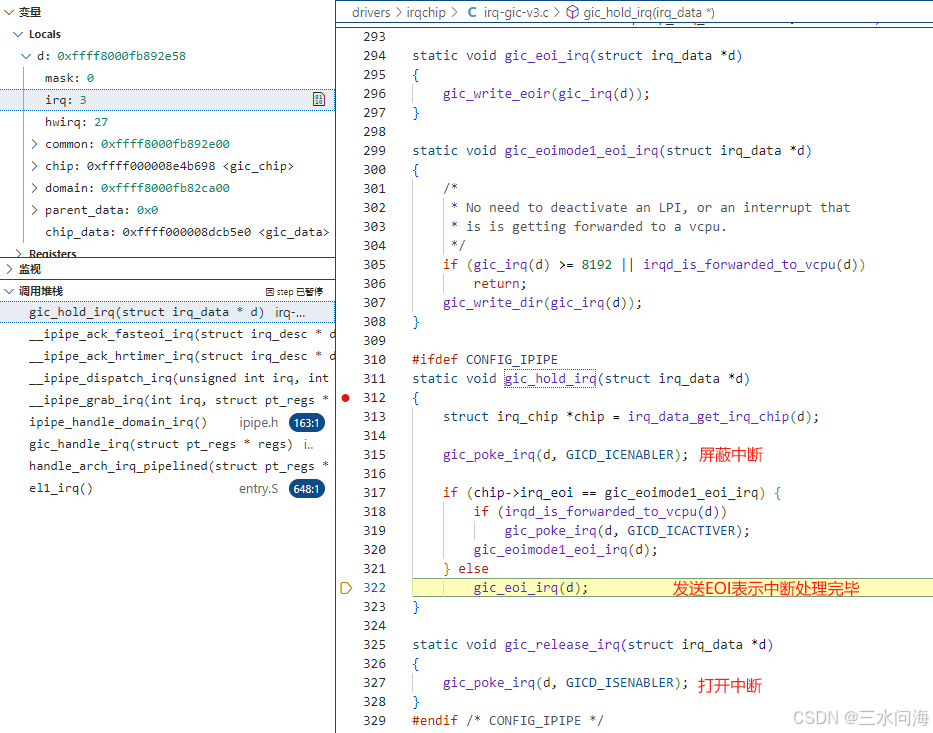Open drivers breadcrumb segment
The height and width of the screenshot is (733, 933).
[371, 12]
